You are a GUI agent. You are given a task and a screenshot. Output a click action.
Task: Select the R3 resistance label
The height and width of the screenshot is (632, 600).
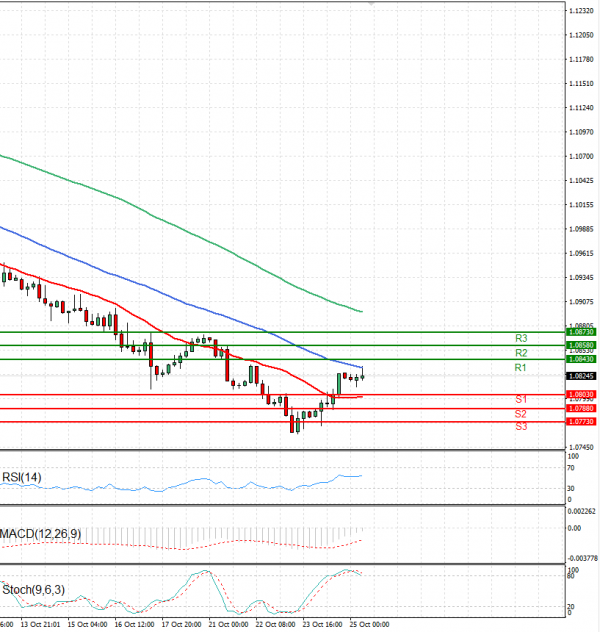[x=521, y=338]
